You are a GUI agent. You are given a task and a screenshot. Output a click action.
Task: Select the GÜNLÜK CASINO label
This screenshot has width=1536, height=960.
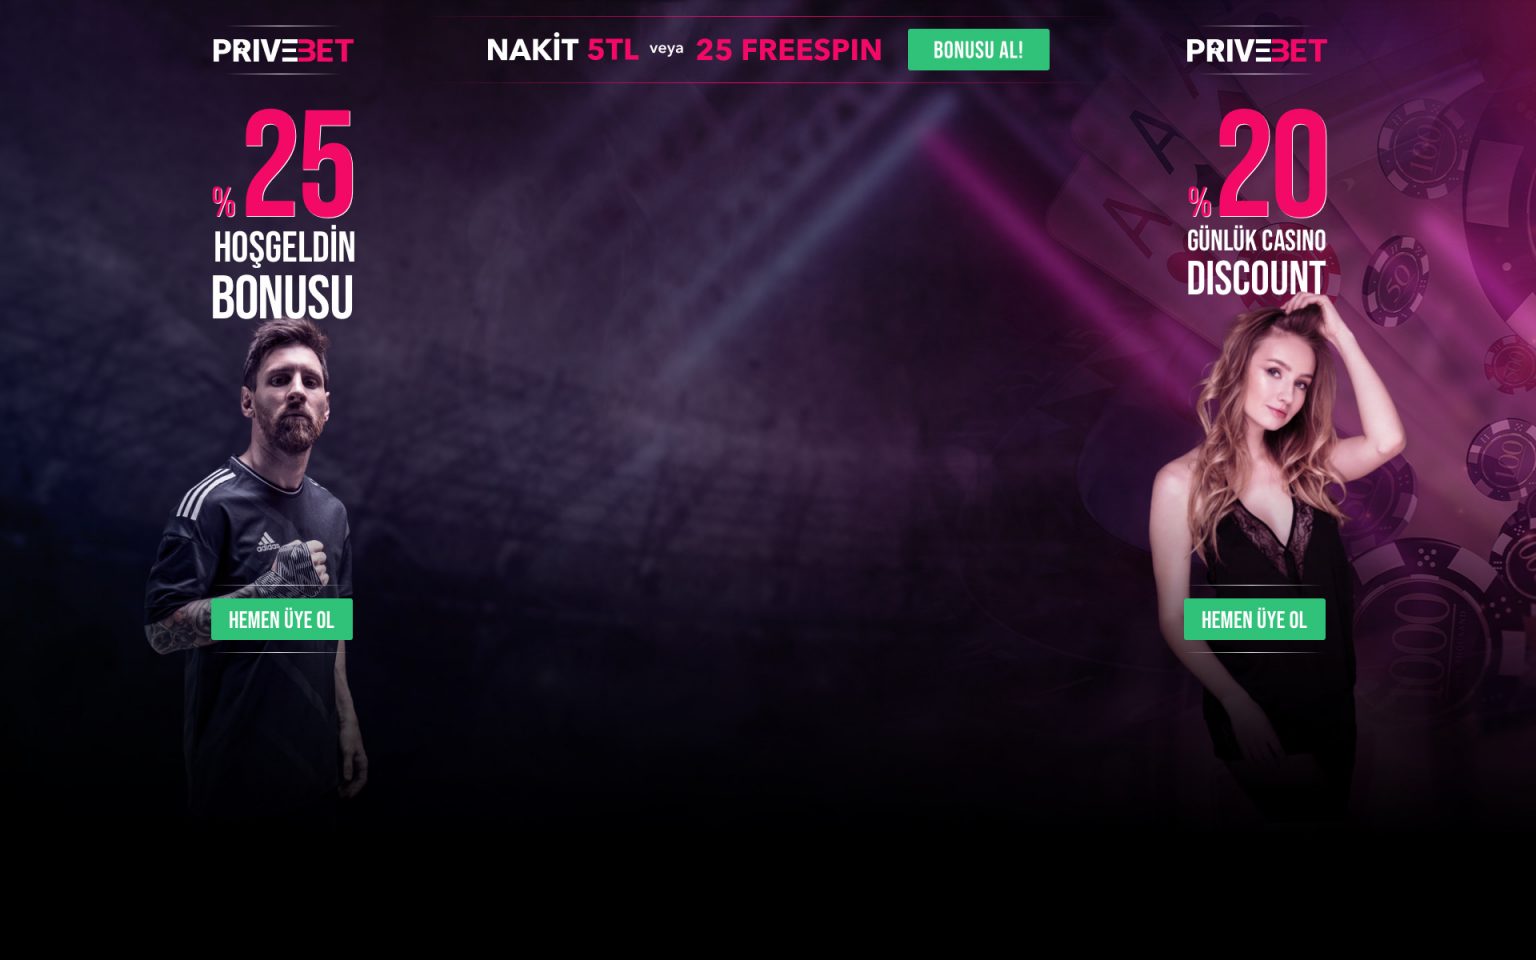(1256, 240)
